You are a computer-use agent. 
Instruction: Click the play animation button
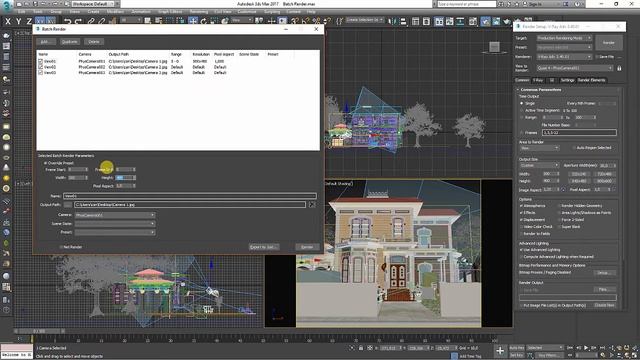pos(586,348)
